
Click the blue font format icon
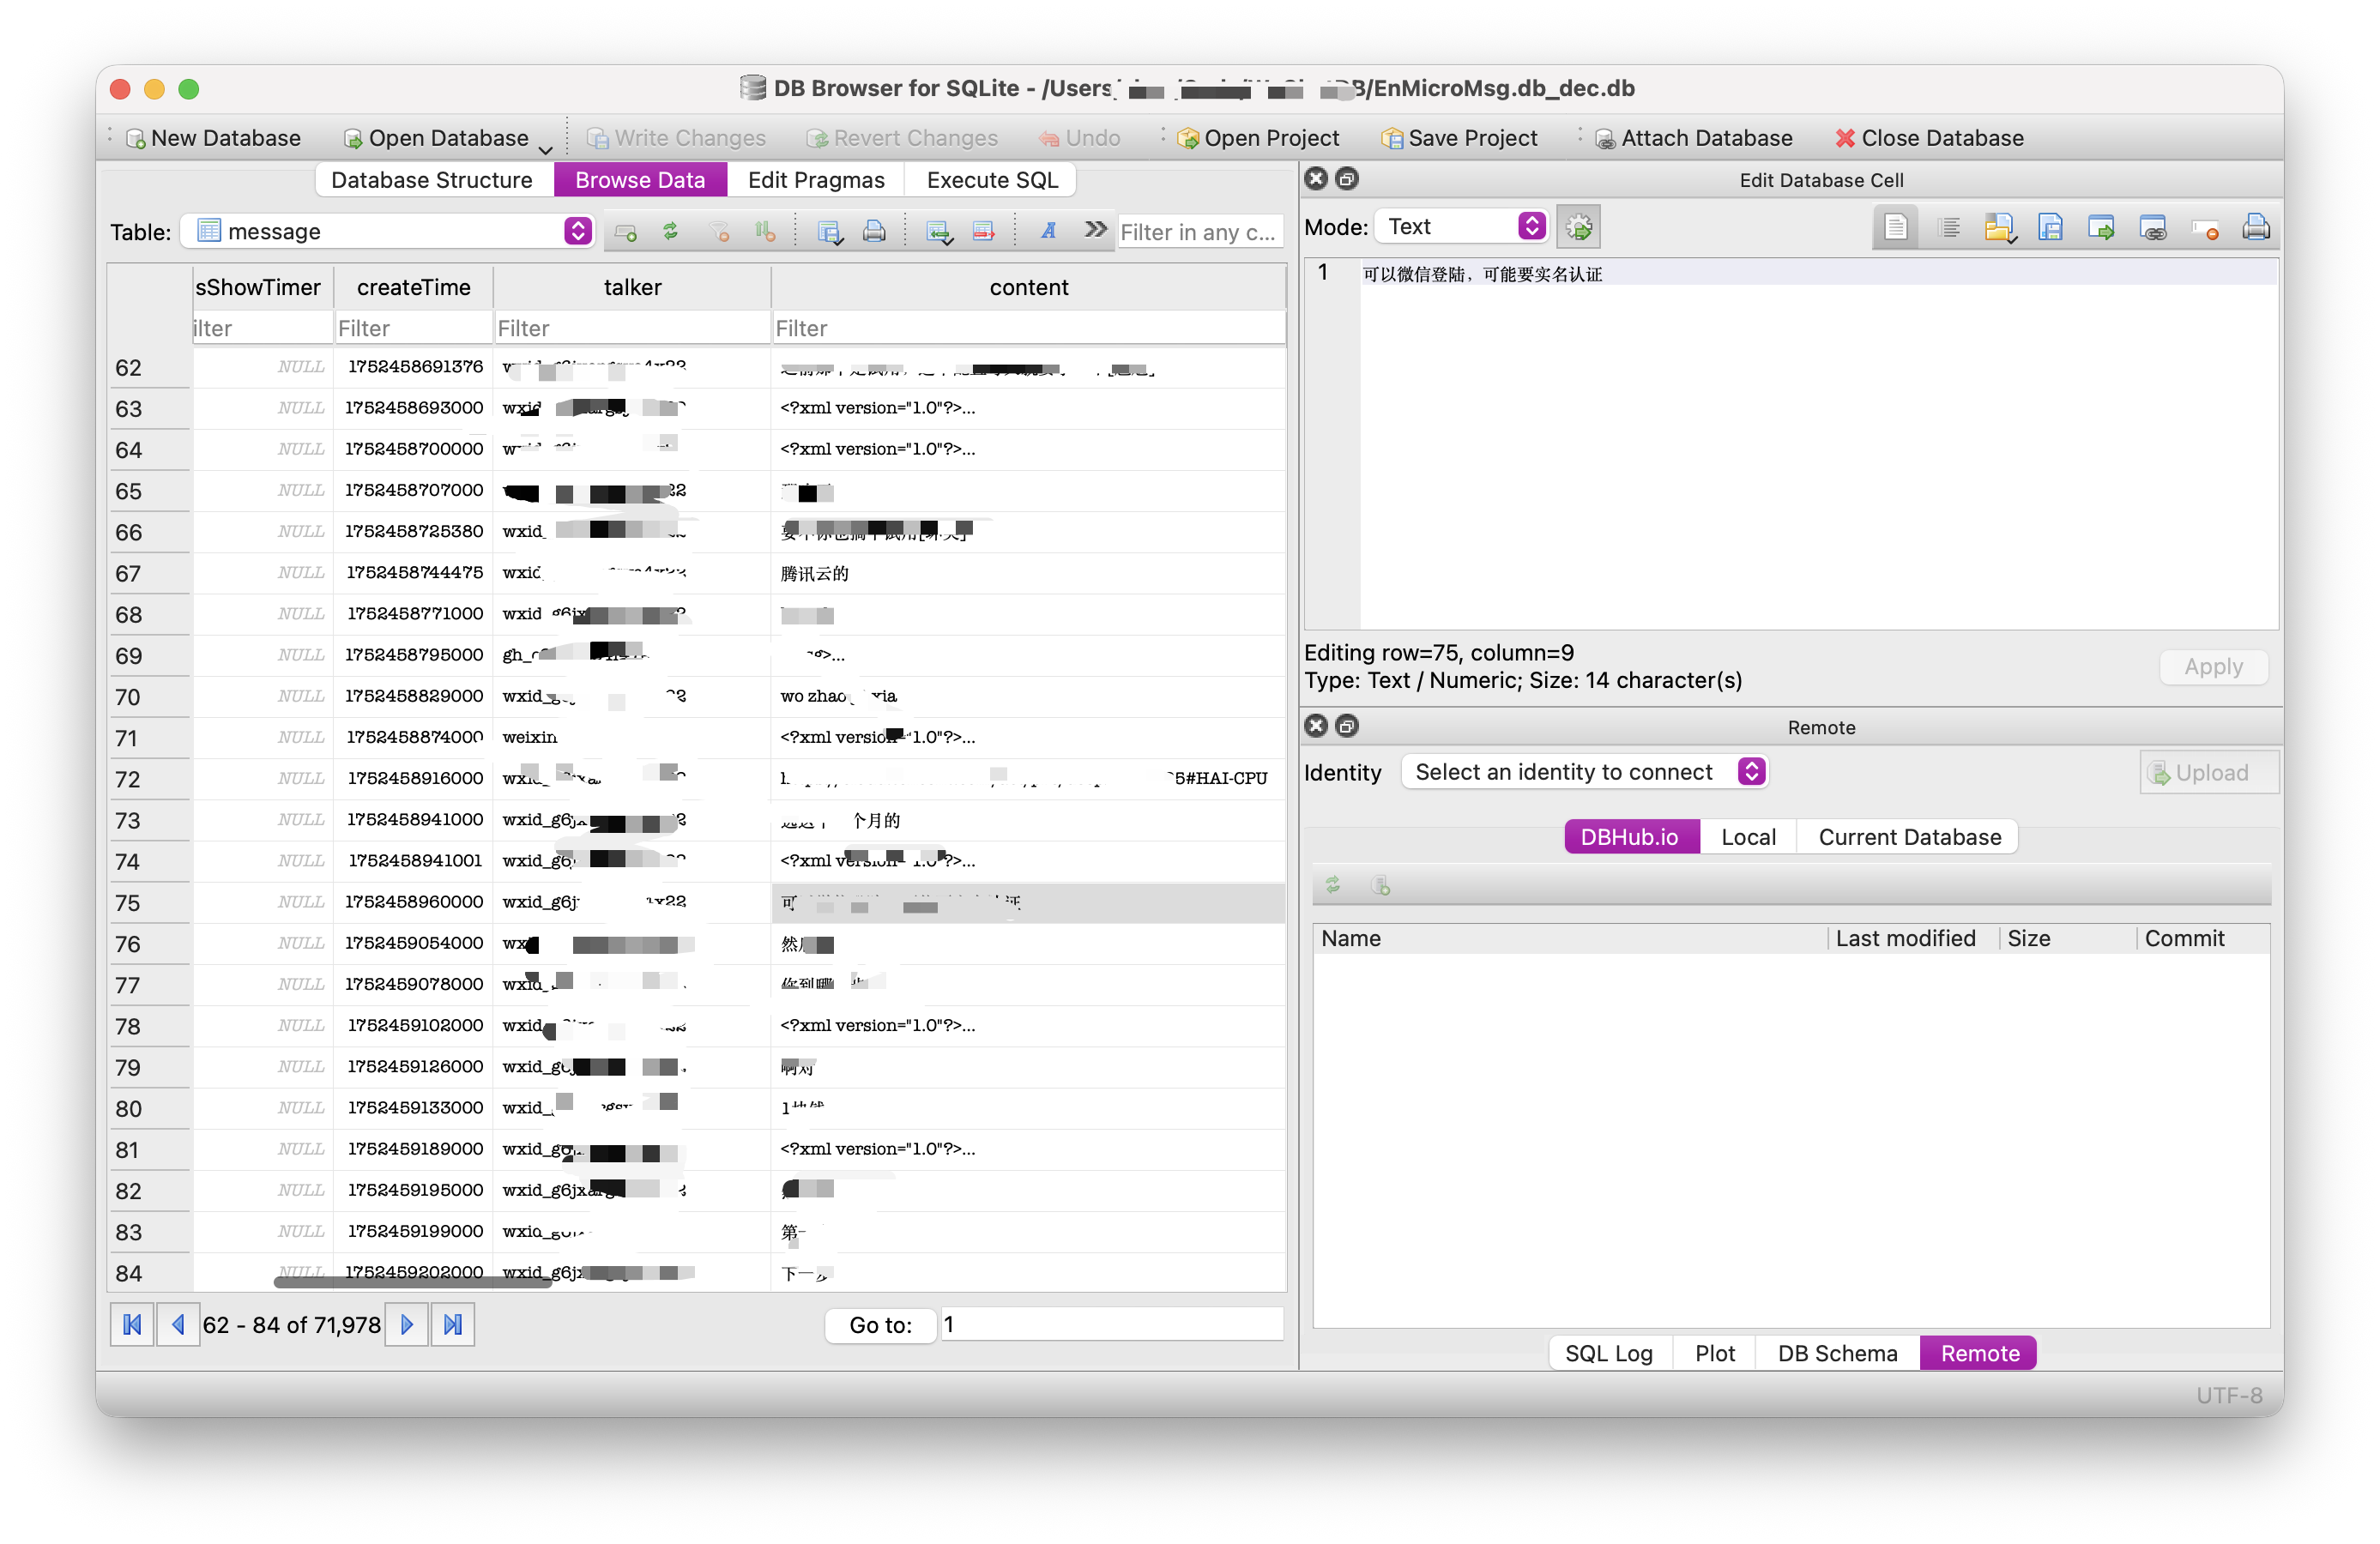[x=1048, y=231]
